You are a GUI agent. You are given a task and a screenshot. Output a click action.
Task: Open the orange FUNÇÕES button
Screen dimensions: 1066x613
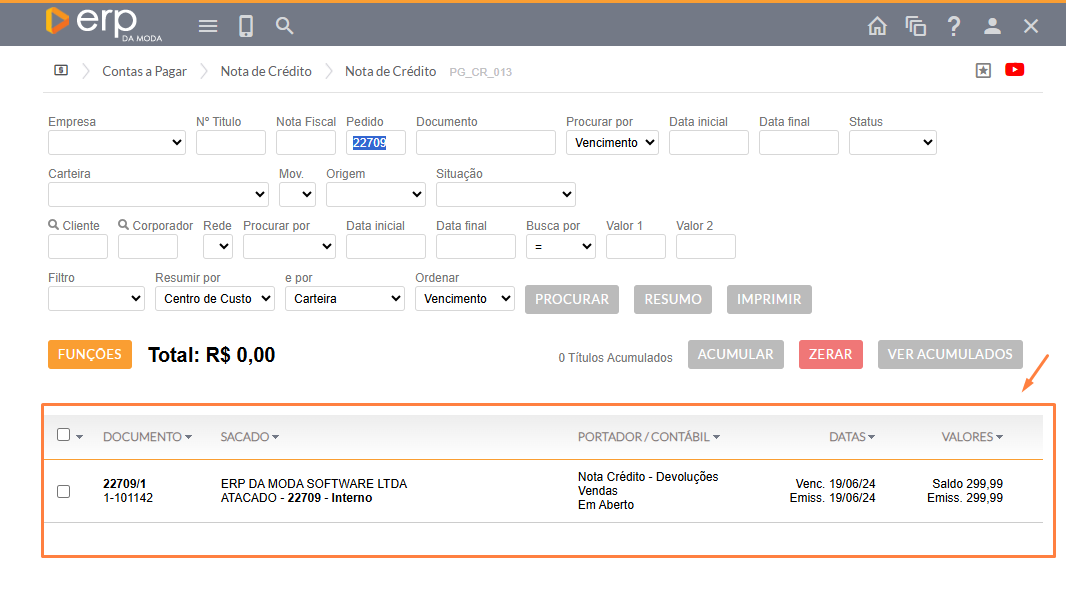[x=89, y=354]
